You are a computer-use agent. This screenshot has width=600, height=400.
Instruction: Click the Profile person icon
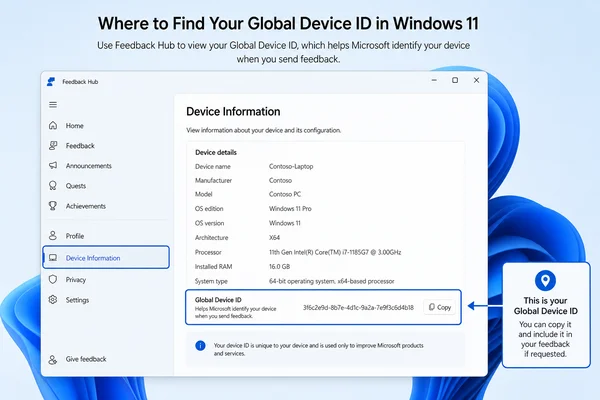coord(53,235)
